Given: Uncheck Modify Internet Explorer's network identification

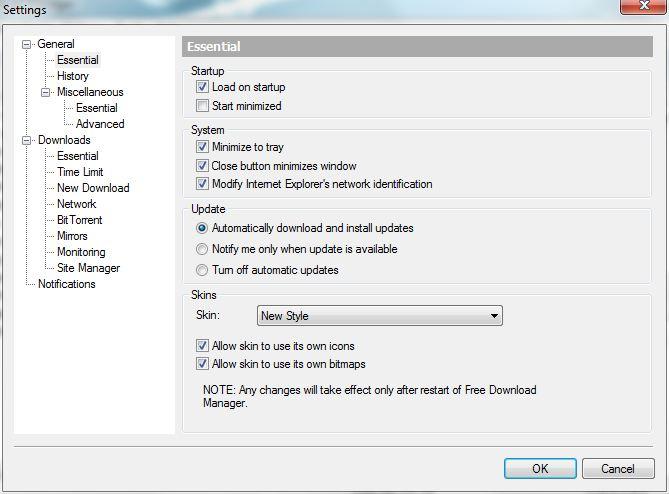Looking at the screenshot, I should [x=202, y=184].
